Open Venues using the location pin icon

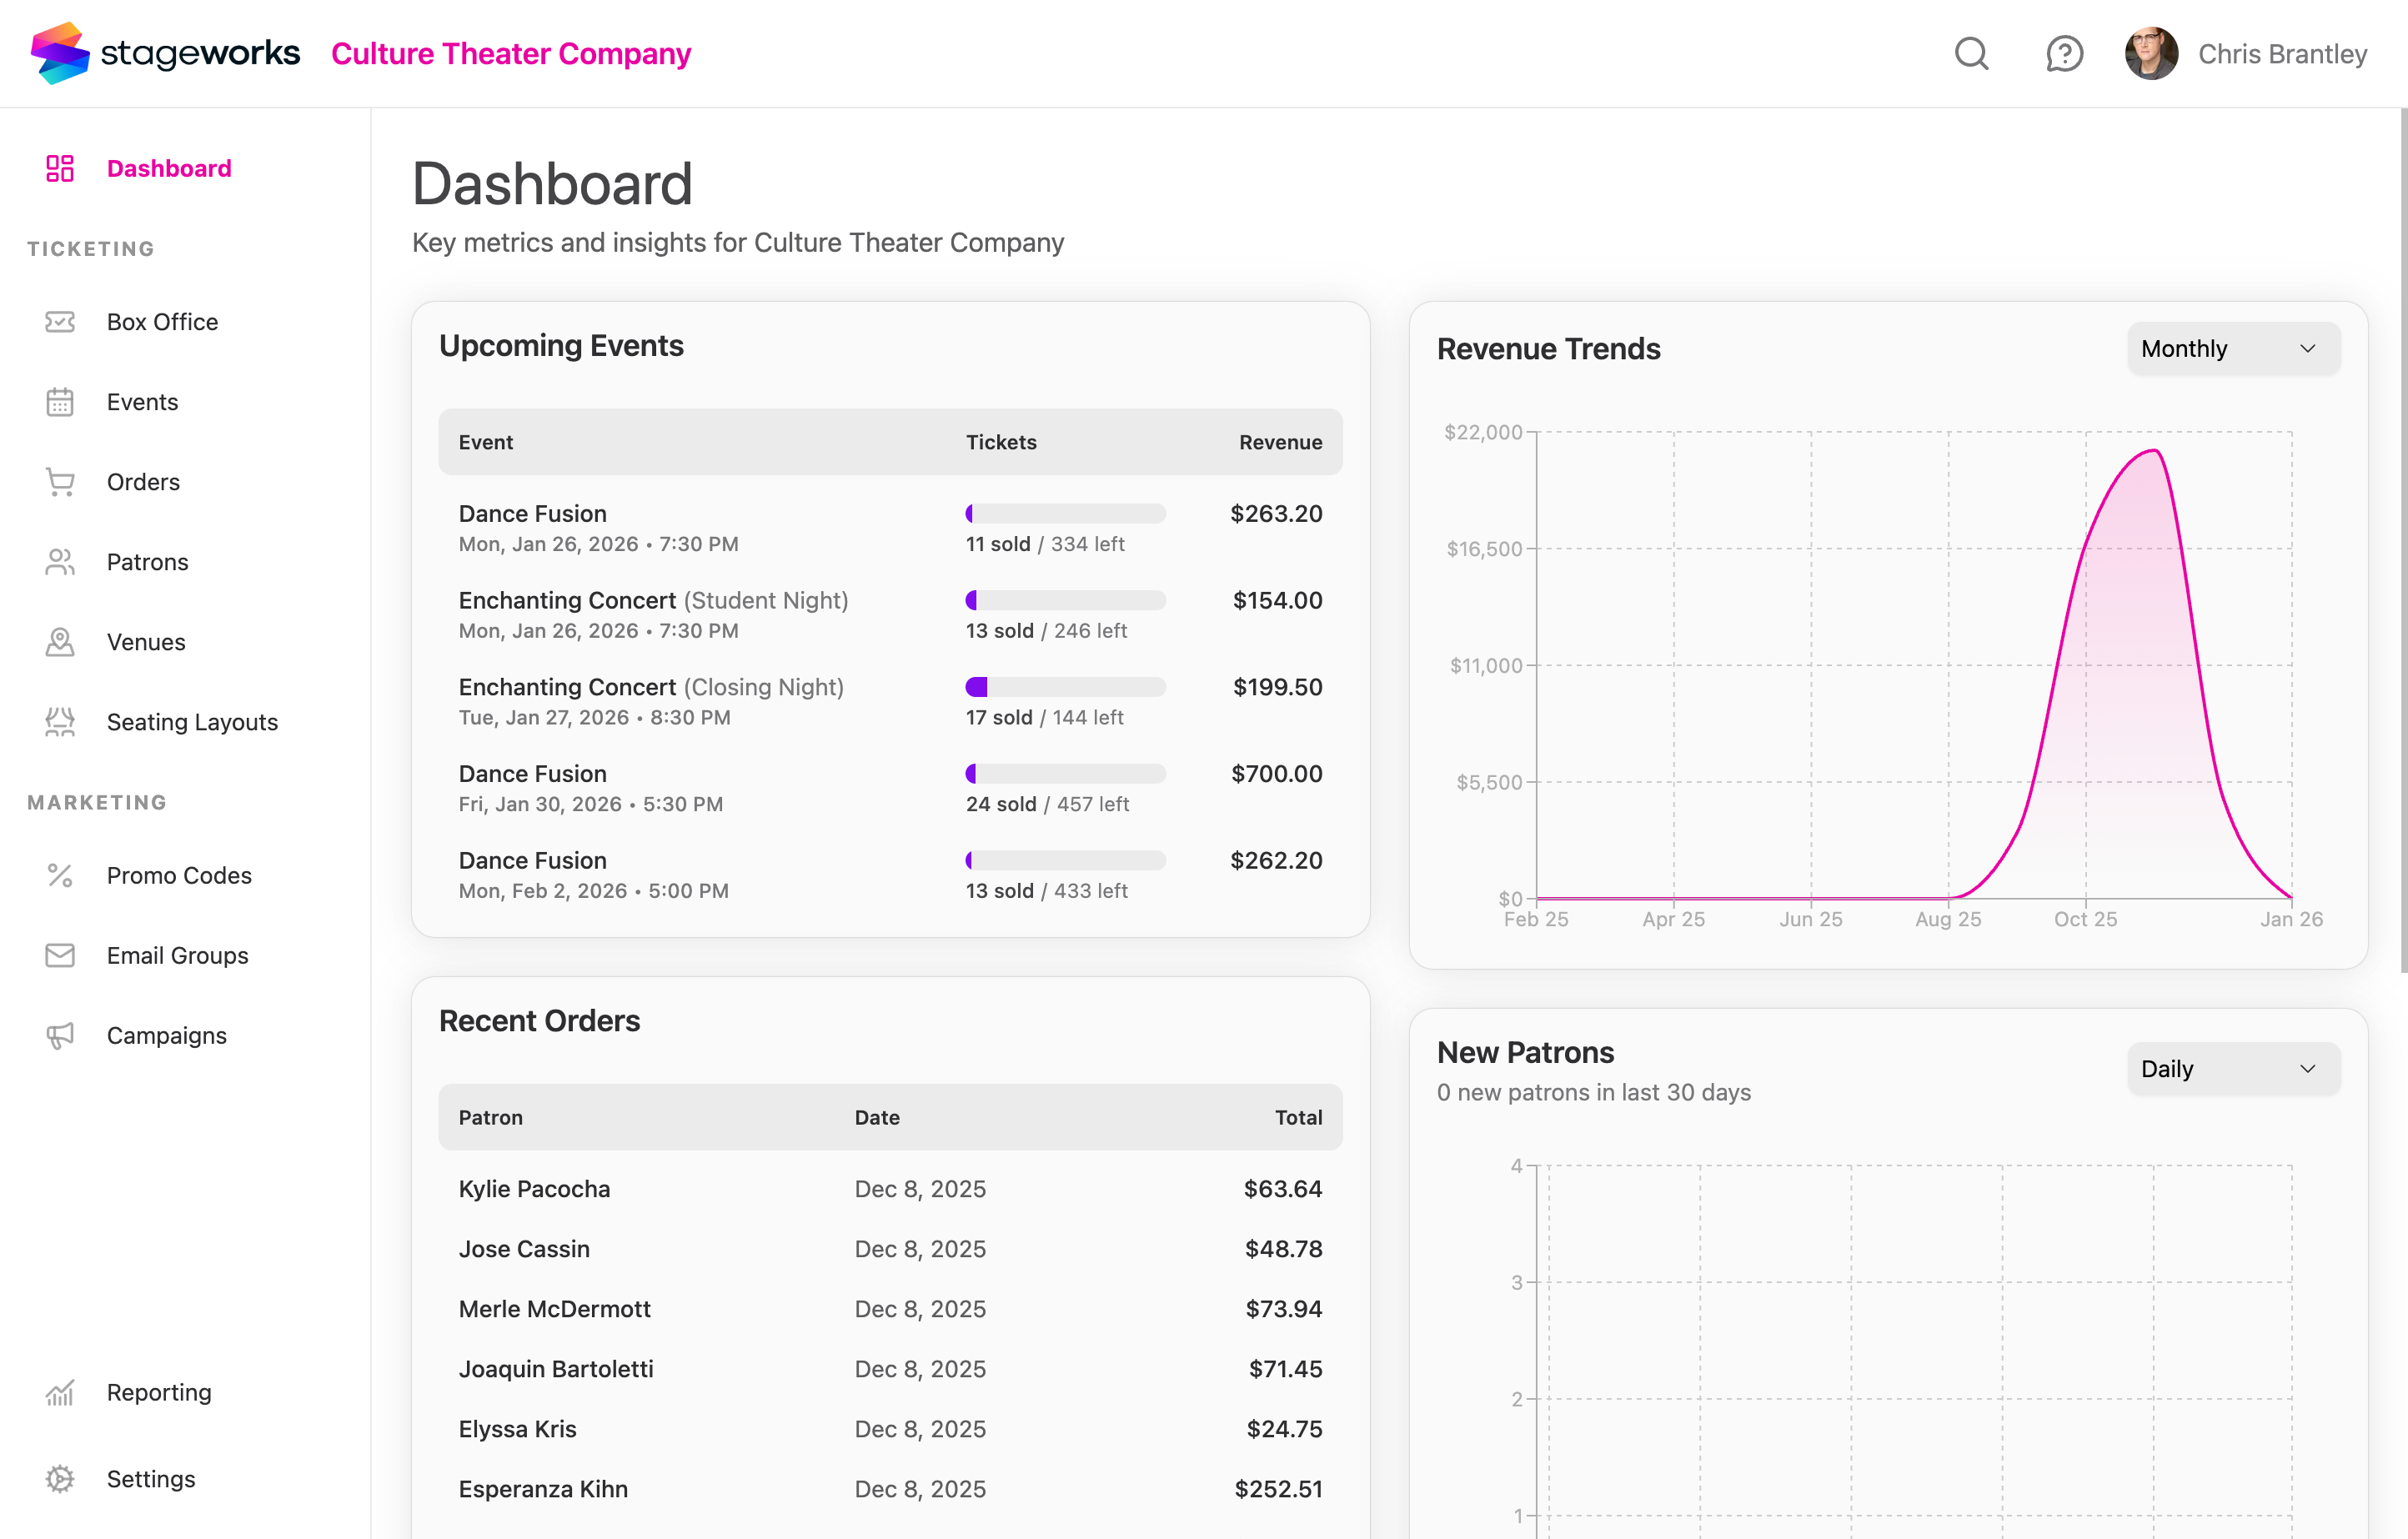tap(60, 641)
